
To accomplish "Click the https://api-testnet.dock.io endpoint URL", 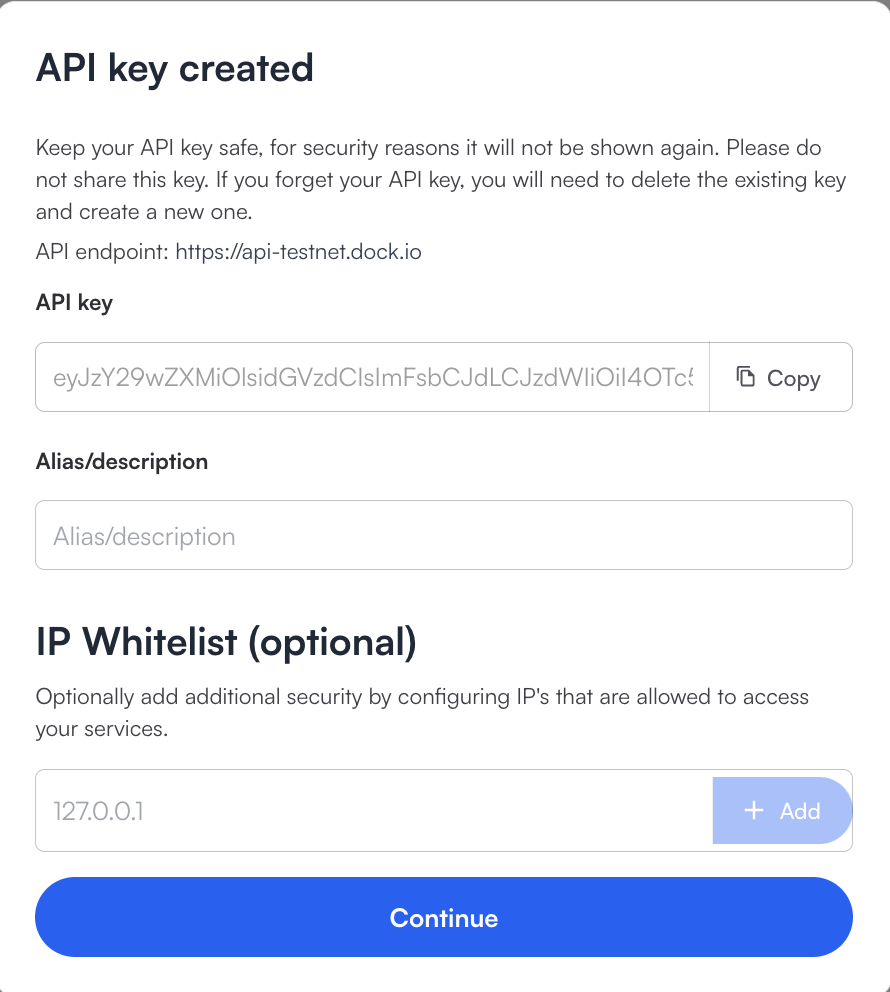I will (x=299, y=252).
